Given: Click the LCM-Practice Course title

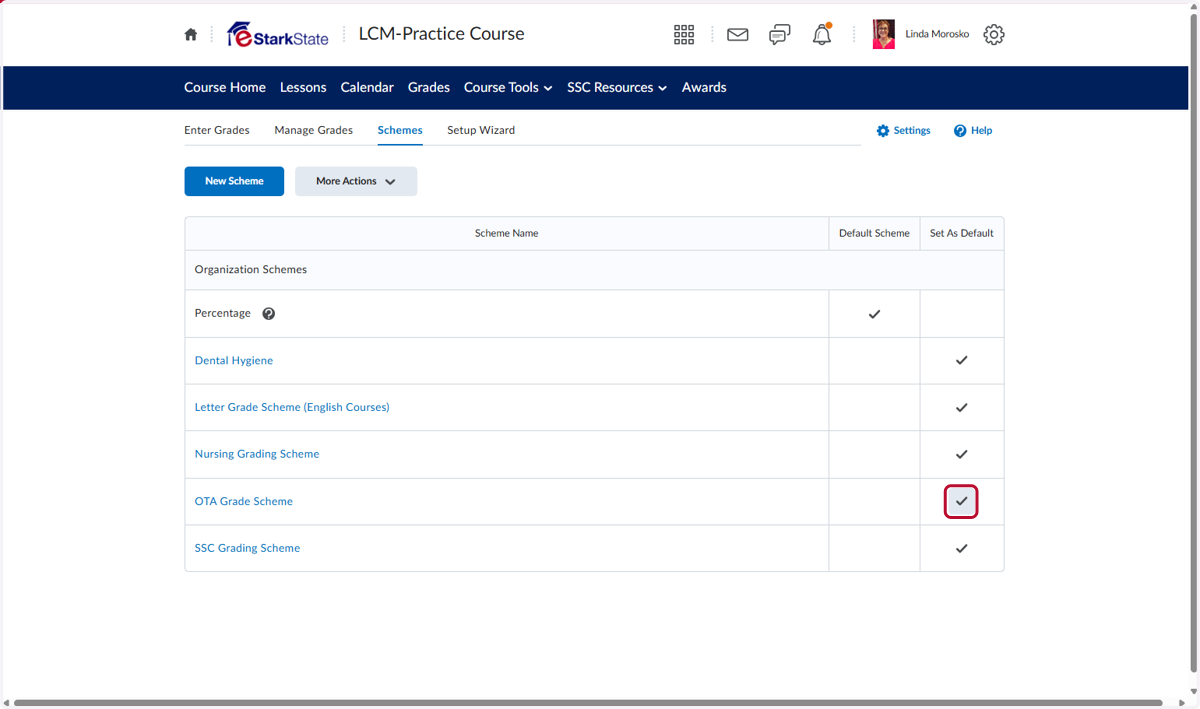Looking at the screenshot, I should pos(442,34).
